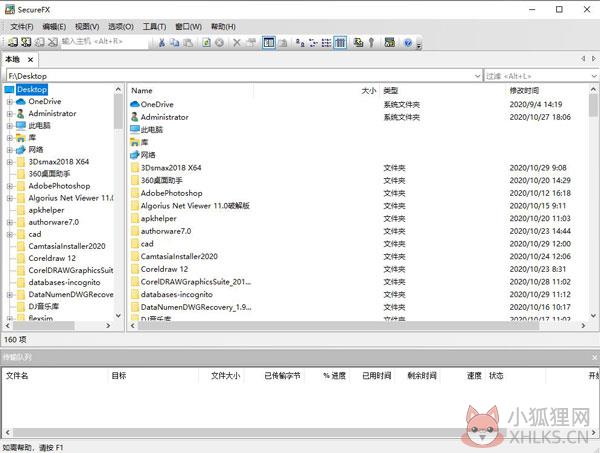Switch to List view
The height and width of the screenshot is (453, 600).
click(x=326, y=42)
